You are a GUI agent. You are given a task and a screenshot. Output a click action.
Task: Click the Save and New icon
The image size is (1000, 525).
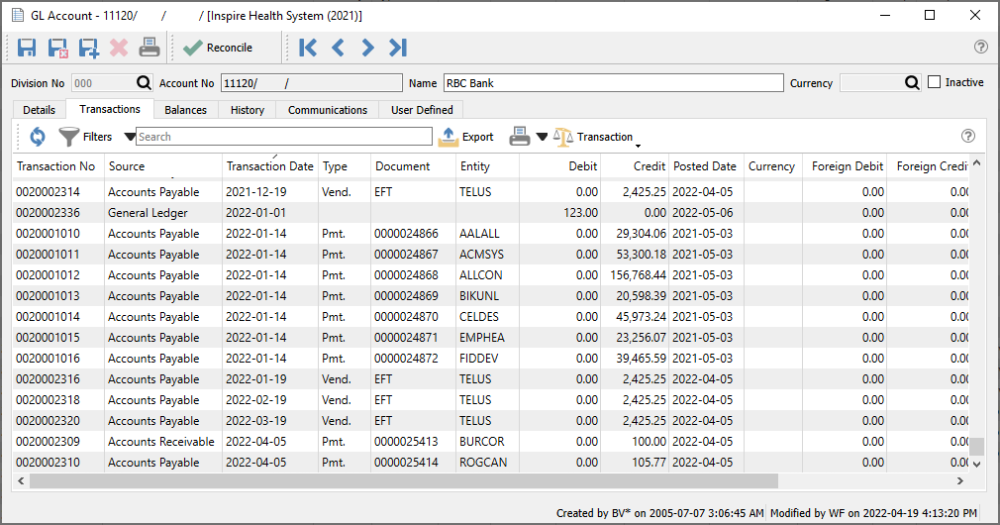[x=88, y=47]
